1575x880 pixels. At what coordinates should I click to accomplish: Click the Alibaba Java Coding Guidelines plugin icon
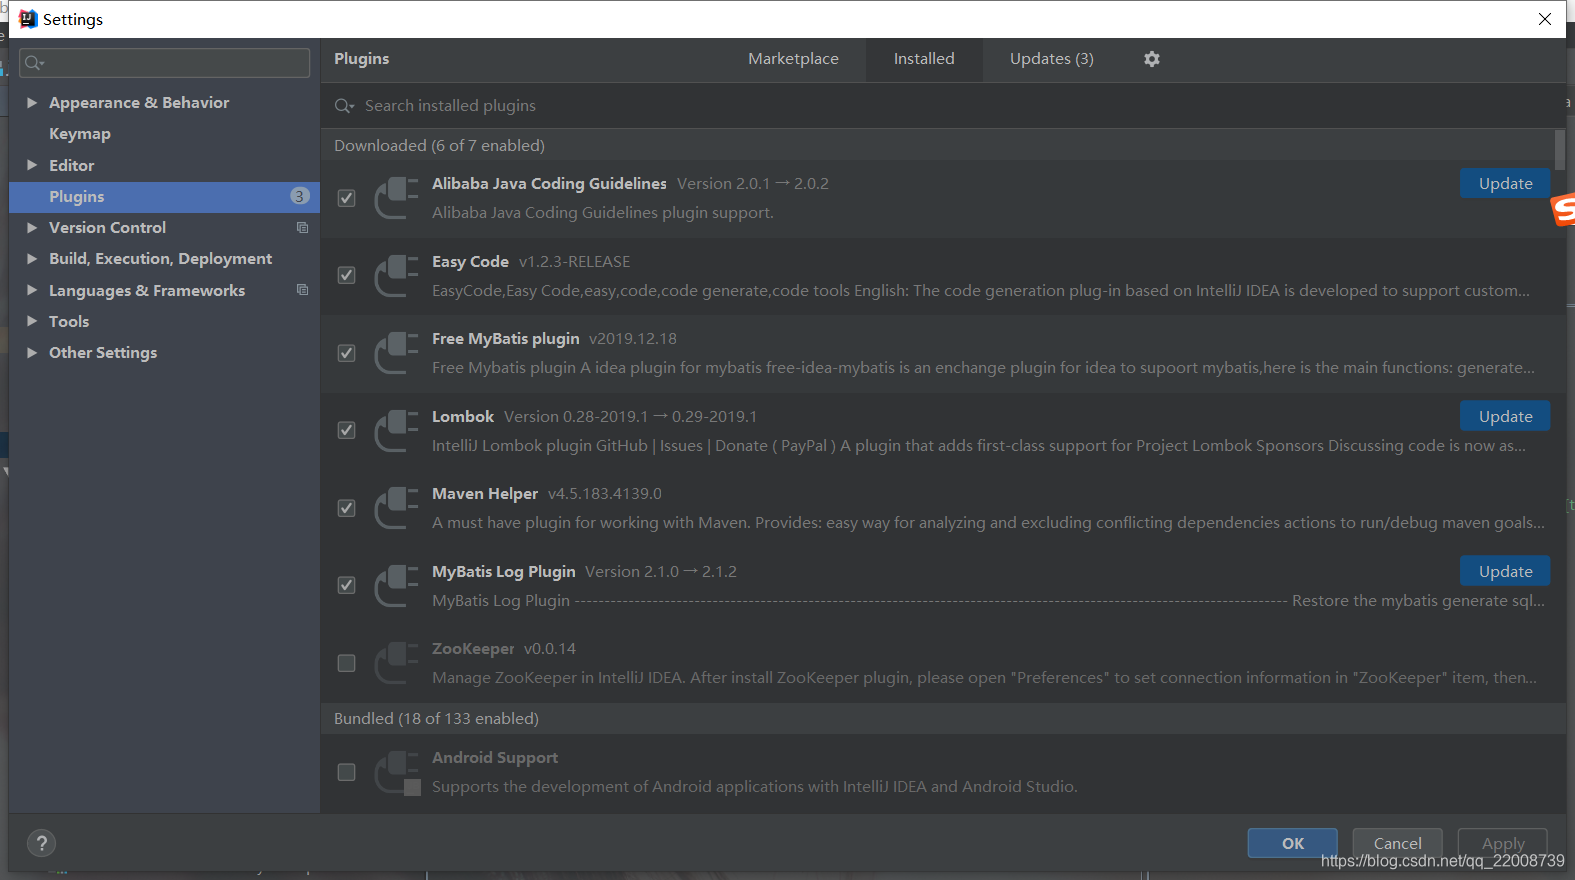click(397, 198)
